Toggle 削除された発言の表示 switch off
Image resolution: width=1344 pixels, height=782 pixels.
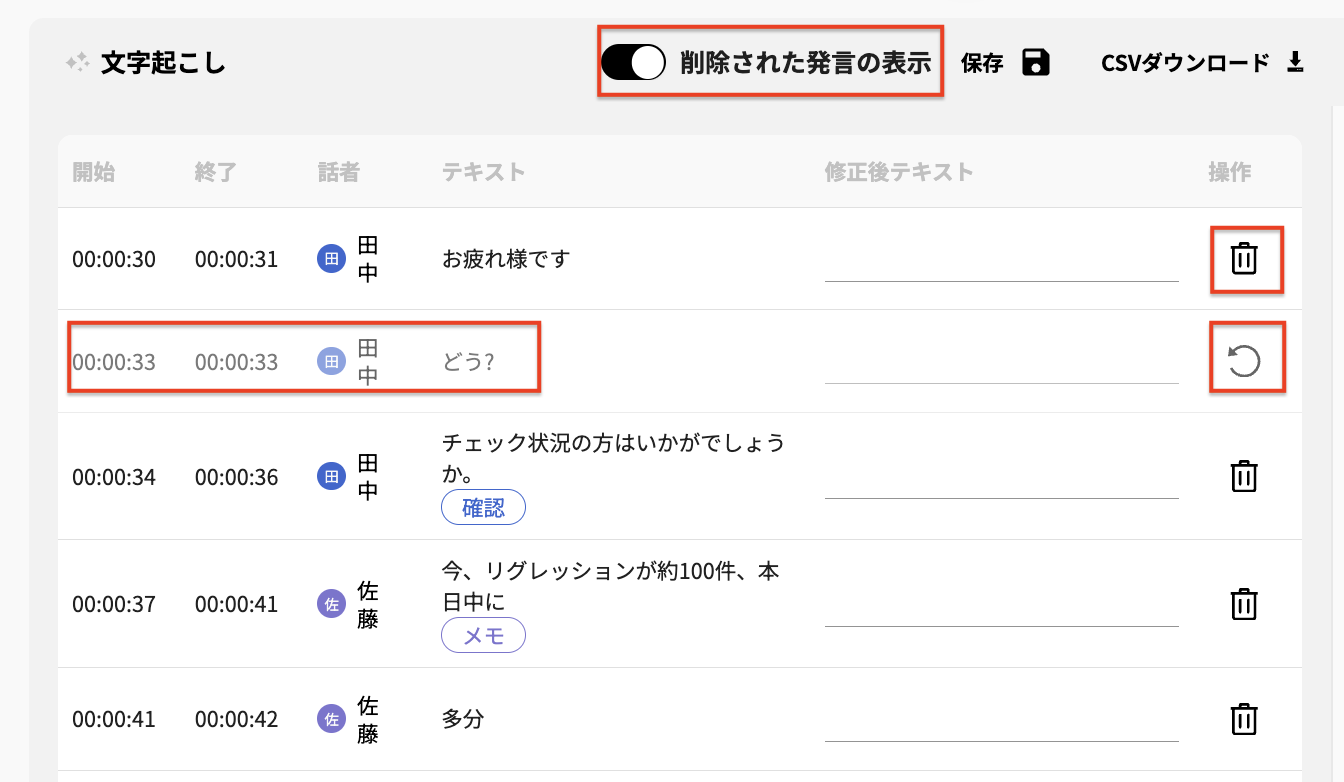(634, 62)
